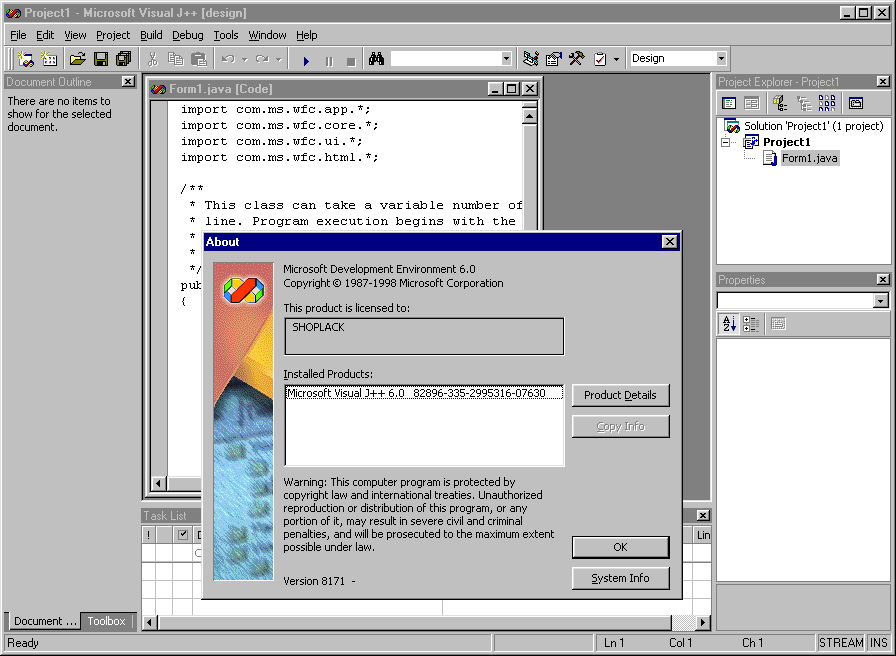
Task: Open the Design window layout dropdown
Action: (x=721, y=58)
